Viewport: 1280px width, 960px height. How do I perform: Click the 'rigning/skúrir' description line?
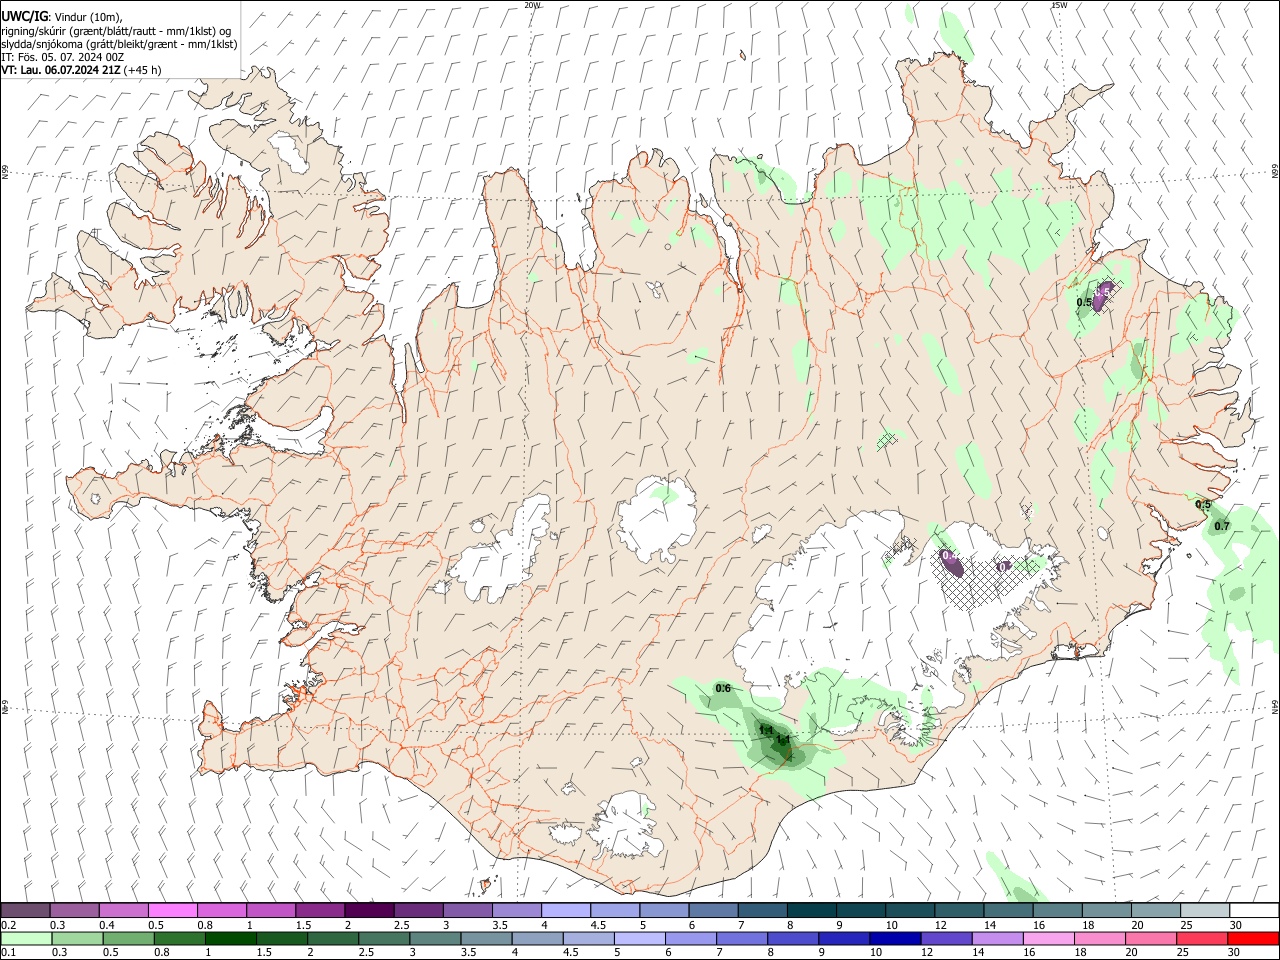click(x=116, y=30)
